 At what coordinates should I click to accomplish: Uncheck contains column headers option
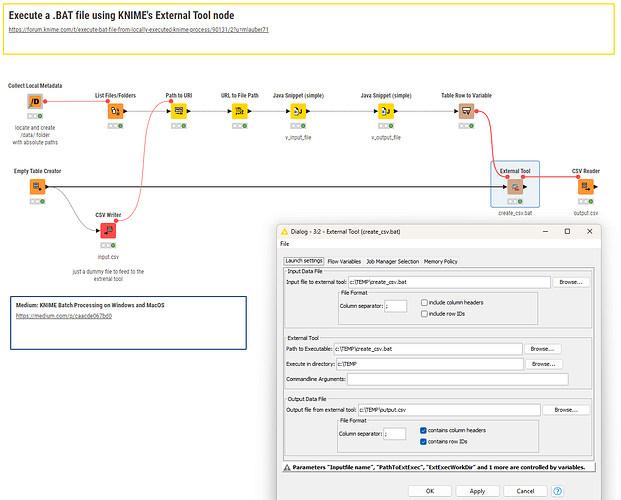[x=425, y=429]
